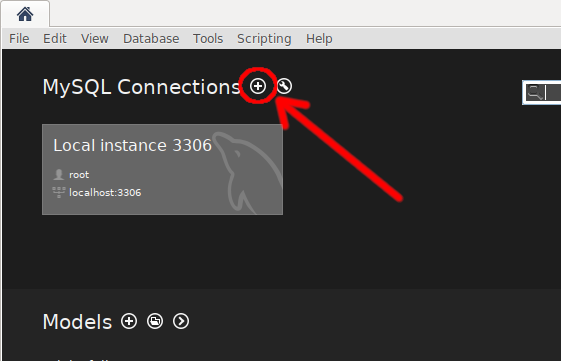The image size is (561, 361).
Task: Open the Scripting menu
Action: (x=264, y=39)
